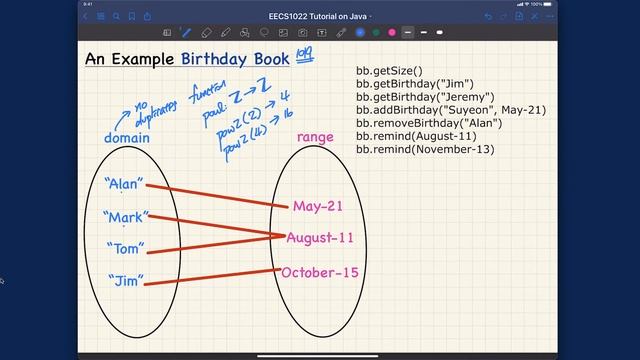Screen dimensions: 640x360
Task: Open the more options ellipsis menu
Action: (550, 16)
